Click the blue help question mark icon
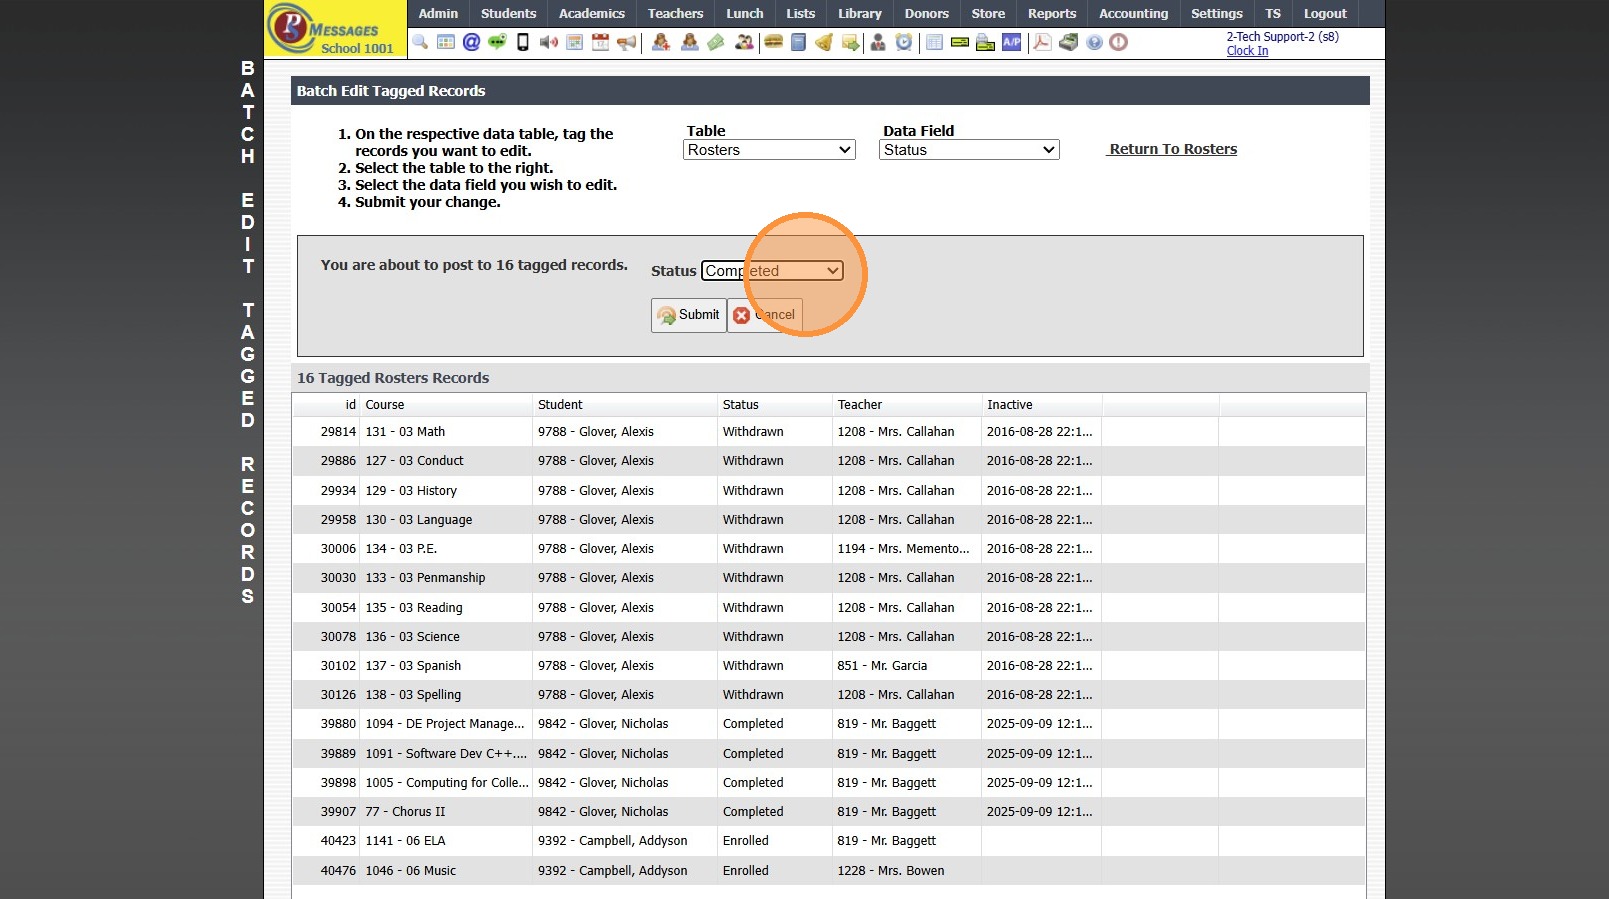The height and width of the screenshot is (899, 1609). [1094, 42]
